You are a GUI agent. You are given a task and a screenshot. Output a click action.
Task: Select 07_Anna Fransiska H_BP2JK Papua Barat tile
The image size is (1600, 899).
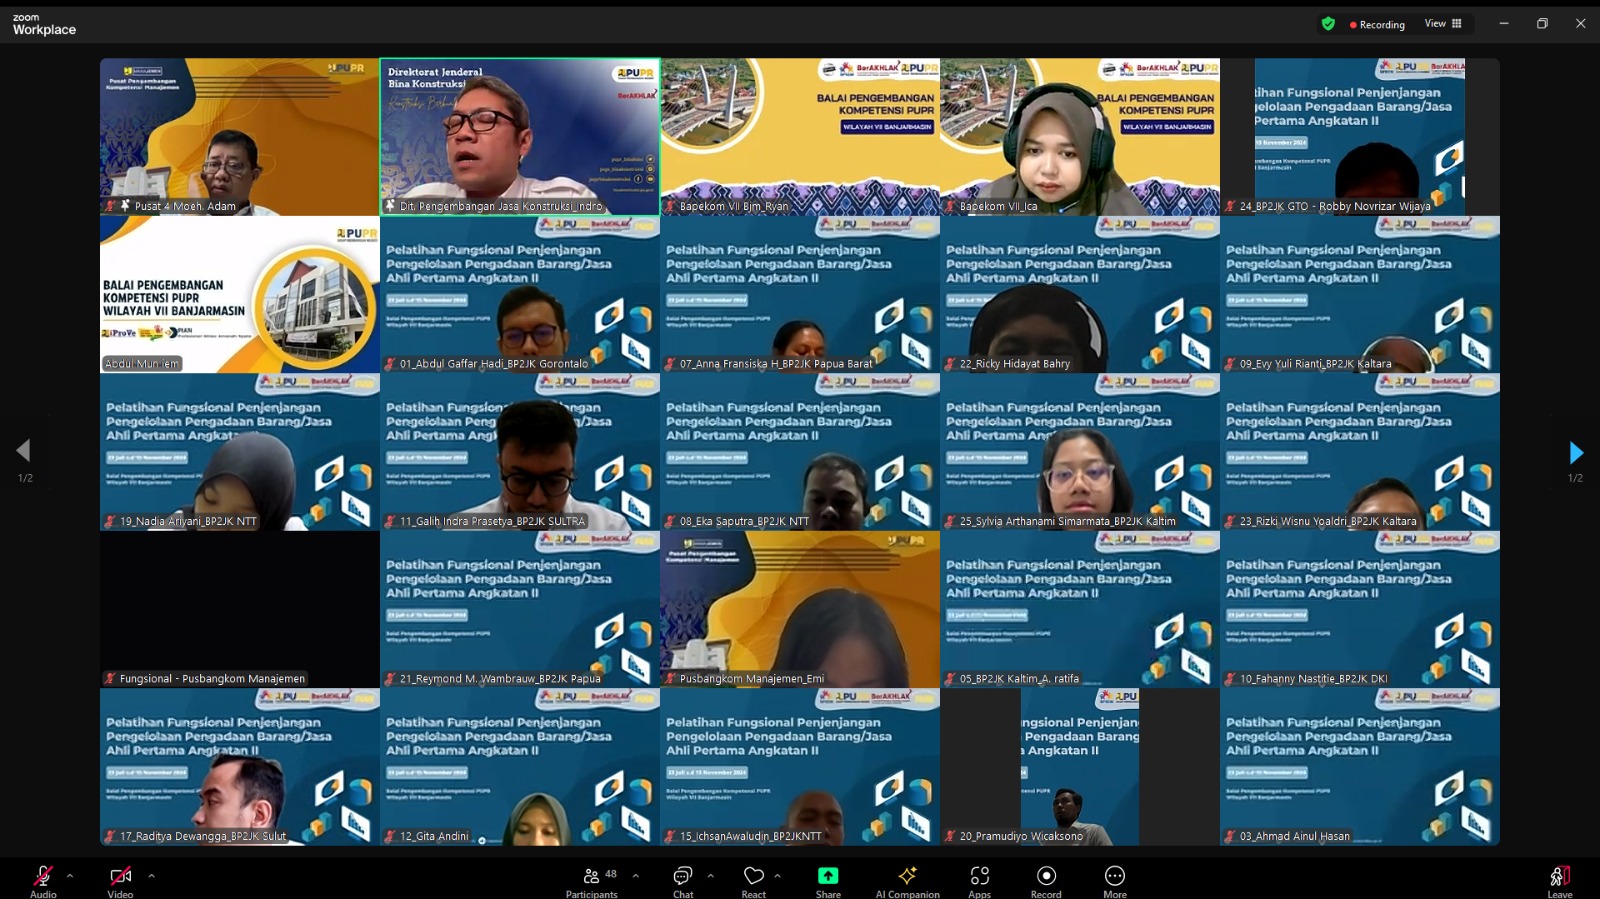tap(800, 294)
